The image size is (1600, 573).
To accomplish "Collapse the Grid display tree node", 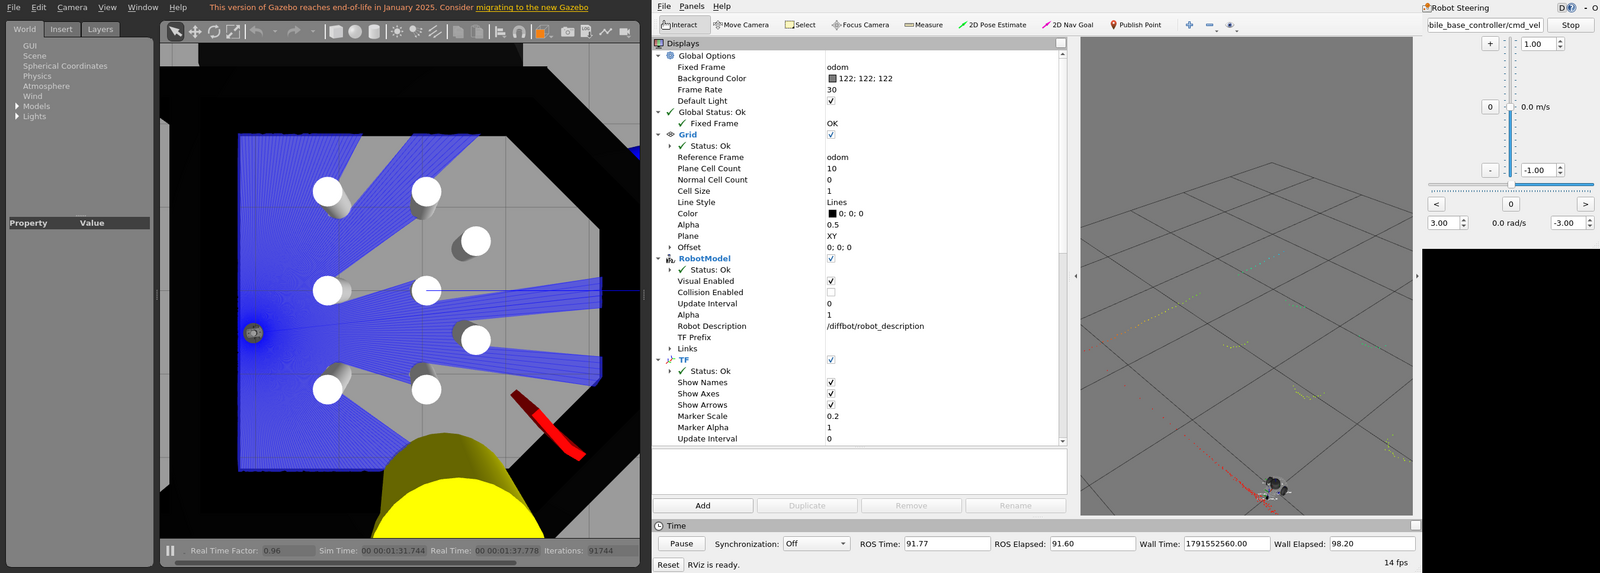I will 658,135.
